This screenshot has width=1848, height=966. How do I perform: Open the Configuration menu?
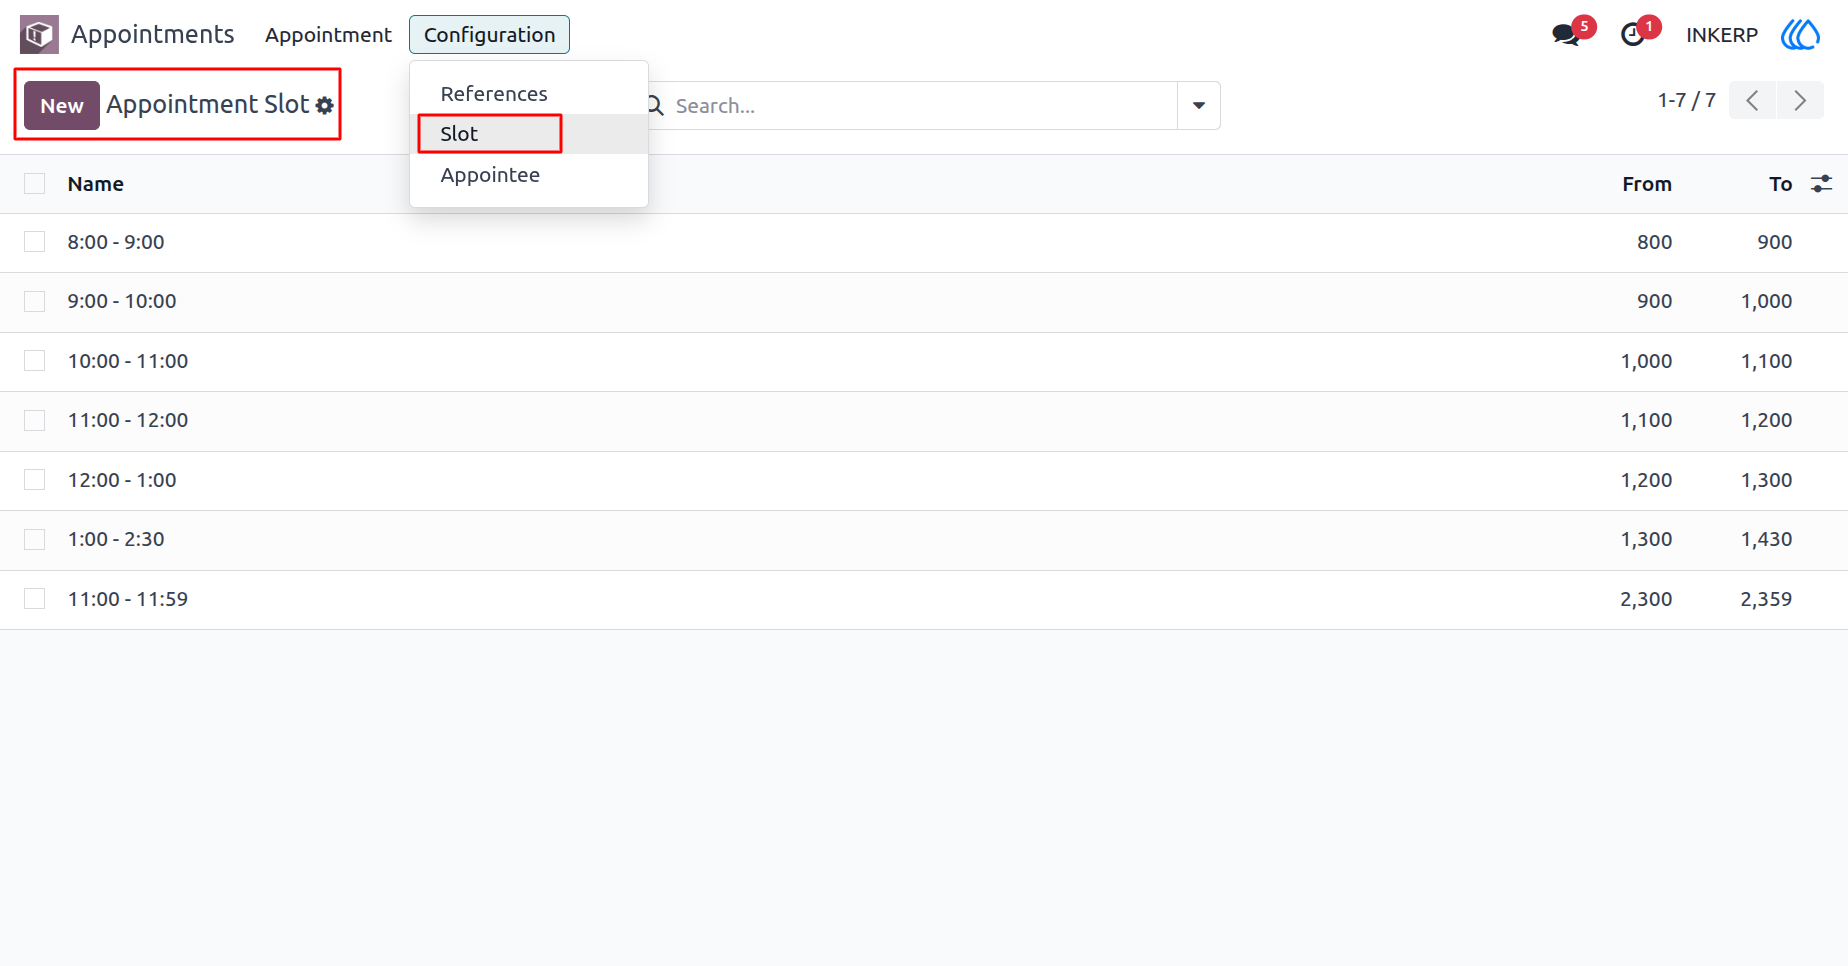coord(489,35)
